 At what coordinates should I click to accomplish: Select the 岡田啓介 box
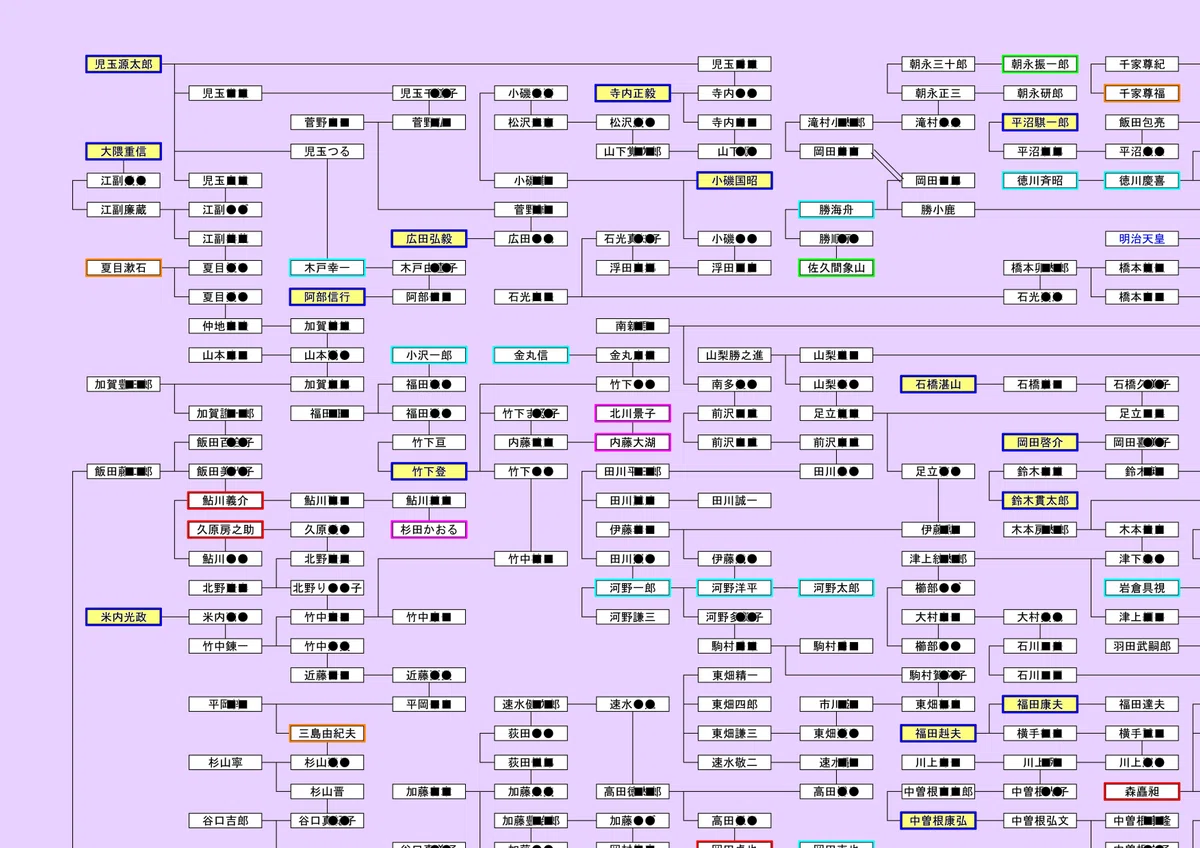1040,442
